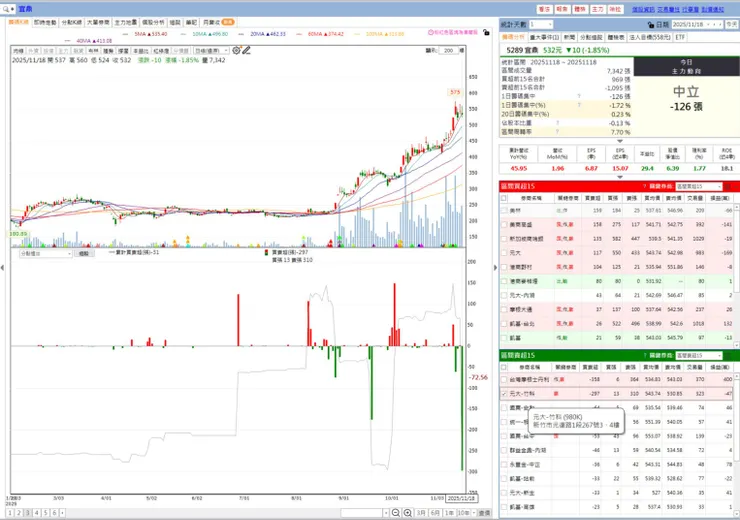Image resolution: width=740 pixels, height=520 pixels.
Task: Expand the triangle below the stats summary
Action: pyautogui.click(x=620, y=141)
